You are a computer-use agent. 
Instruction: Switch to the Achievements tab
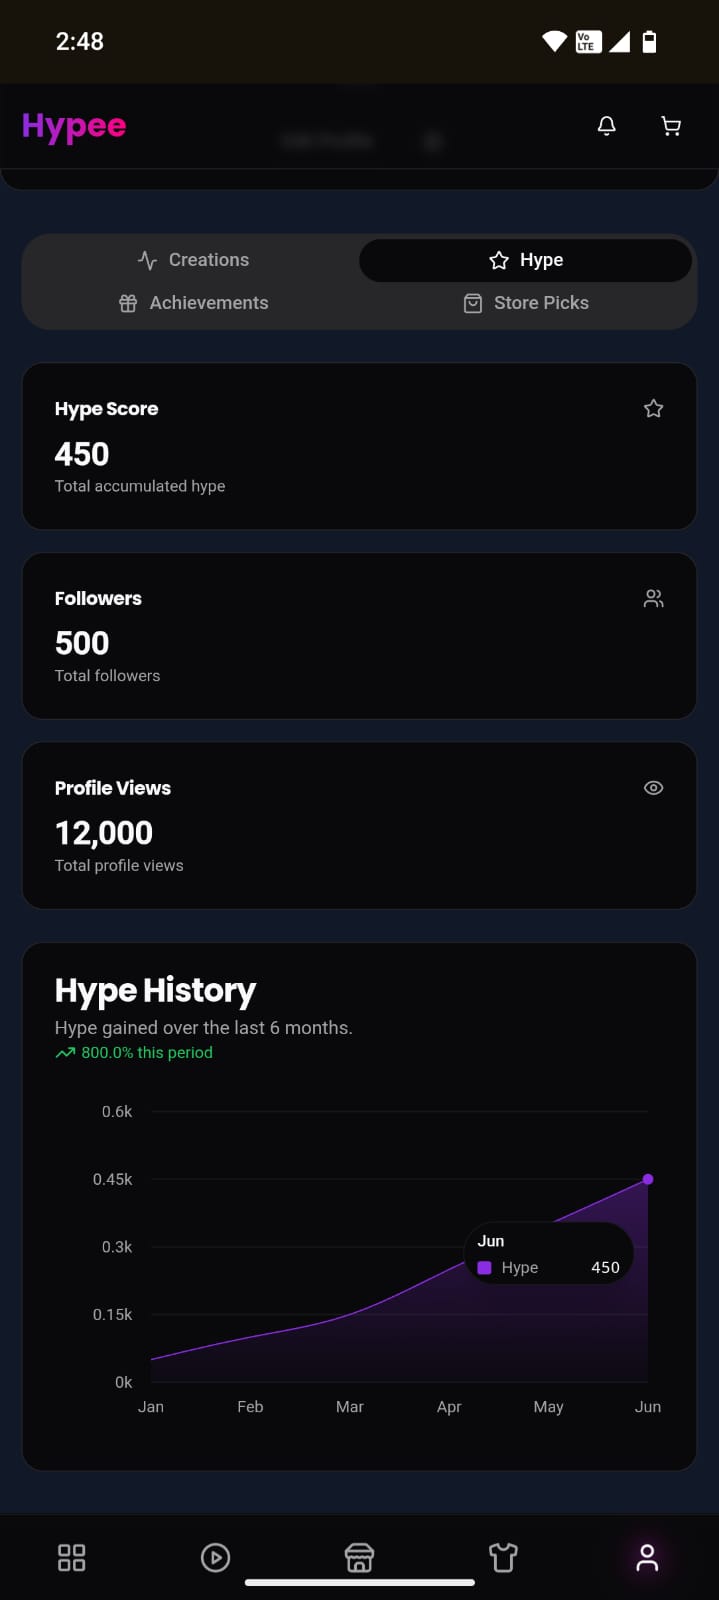pyautogui.click(x=193, y=303)
